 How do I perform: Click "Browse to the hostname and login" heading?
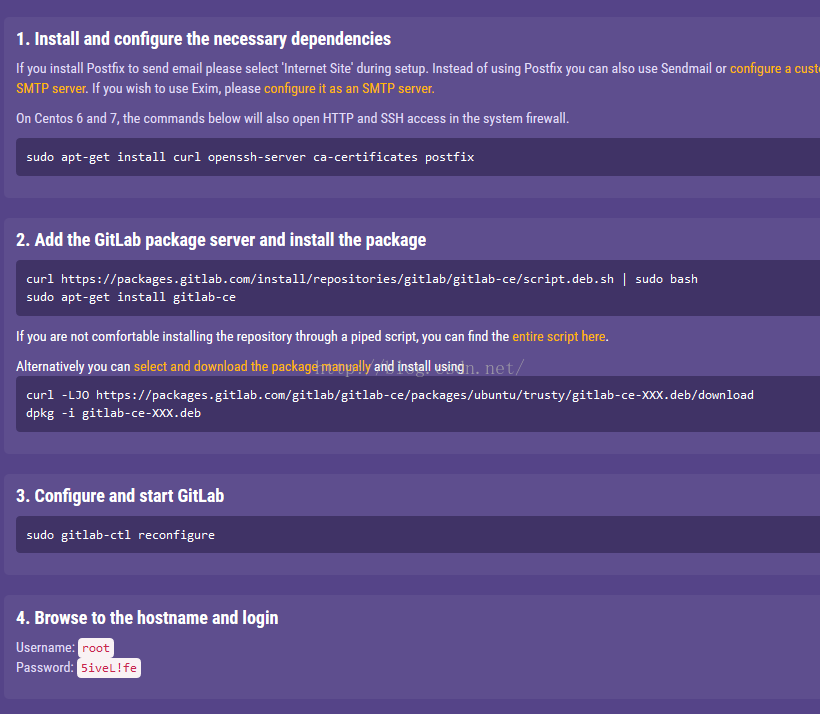(147, 618)
